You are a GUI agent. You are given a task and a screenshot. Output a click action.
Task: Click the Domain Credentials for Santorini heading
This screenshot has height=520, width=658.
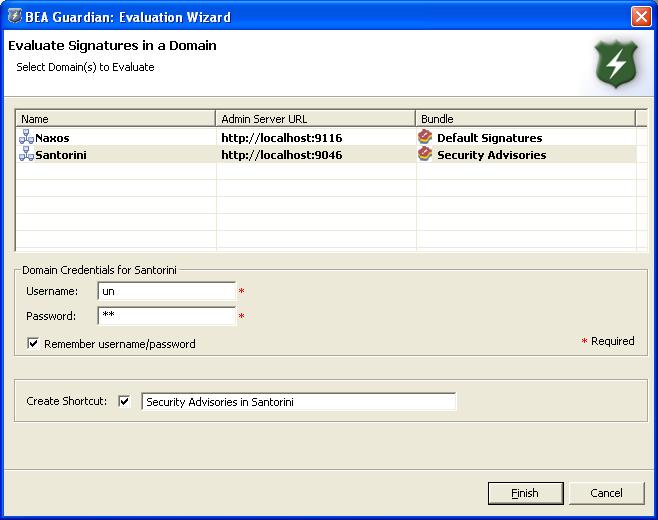[x=99, y=270]
